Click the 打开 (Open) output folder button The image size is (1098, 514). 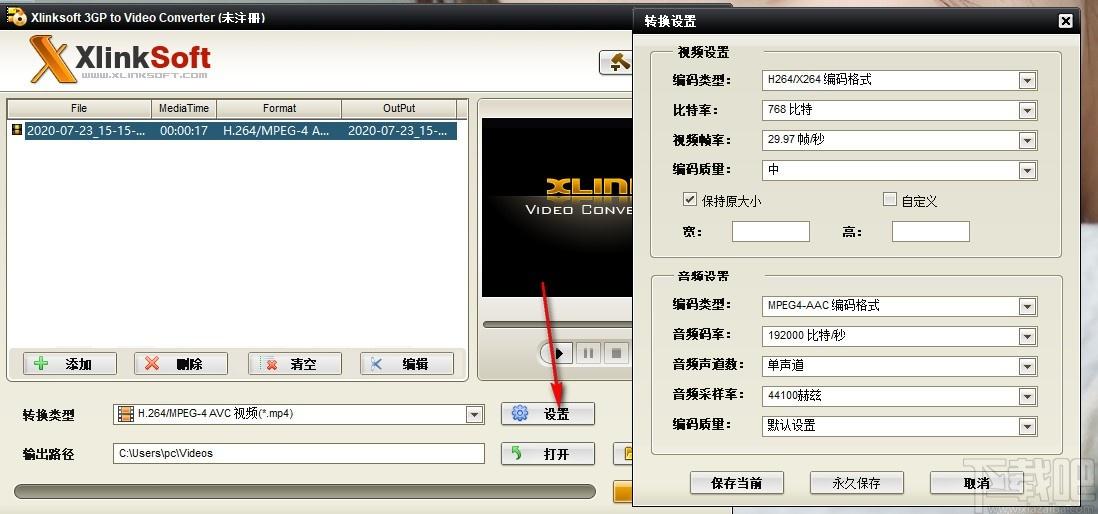point(548,454)
